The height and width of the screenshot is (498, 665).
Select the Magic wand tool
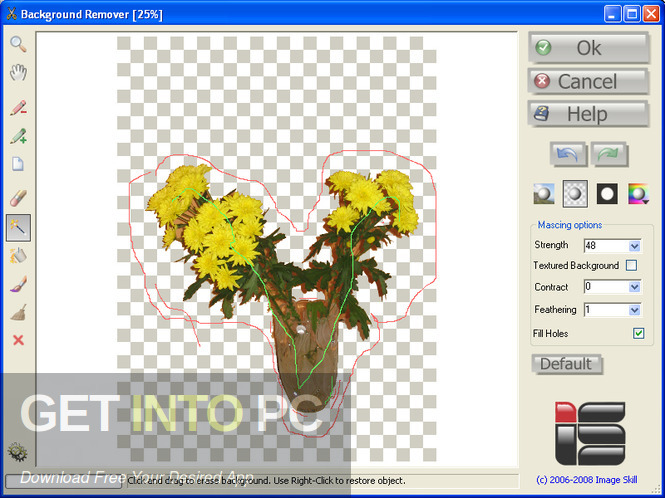click(x=18, y=228)
